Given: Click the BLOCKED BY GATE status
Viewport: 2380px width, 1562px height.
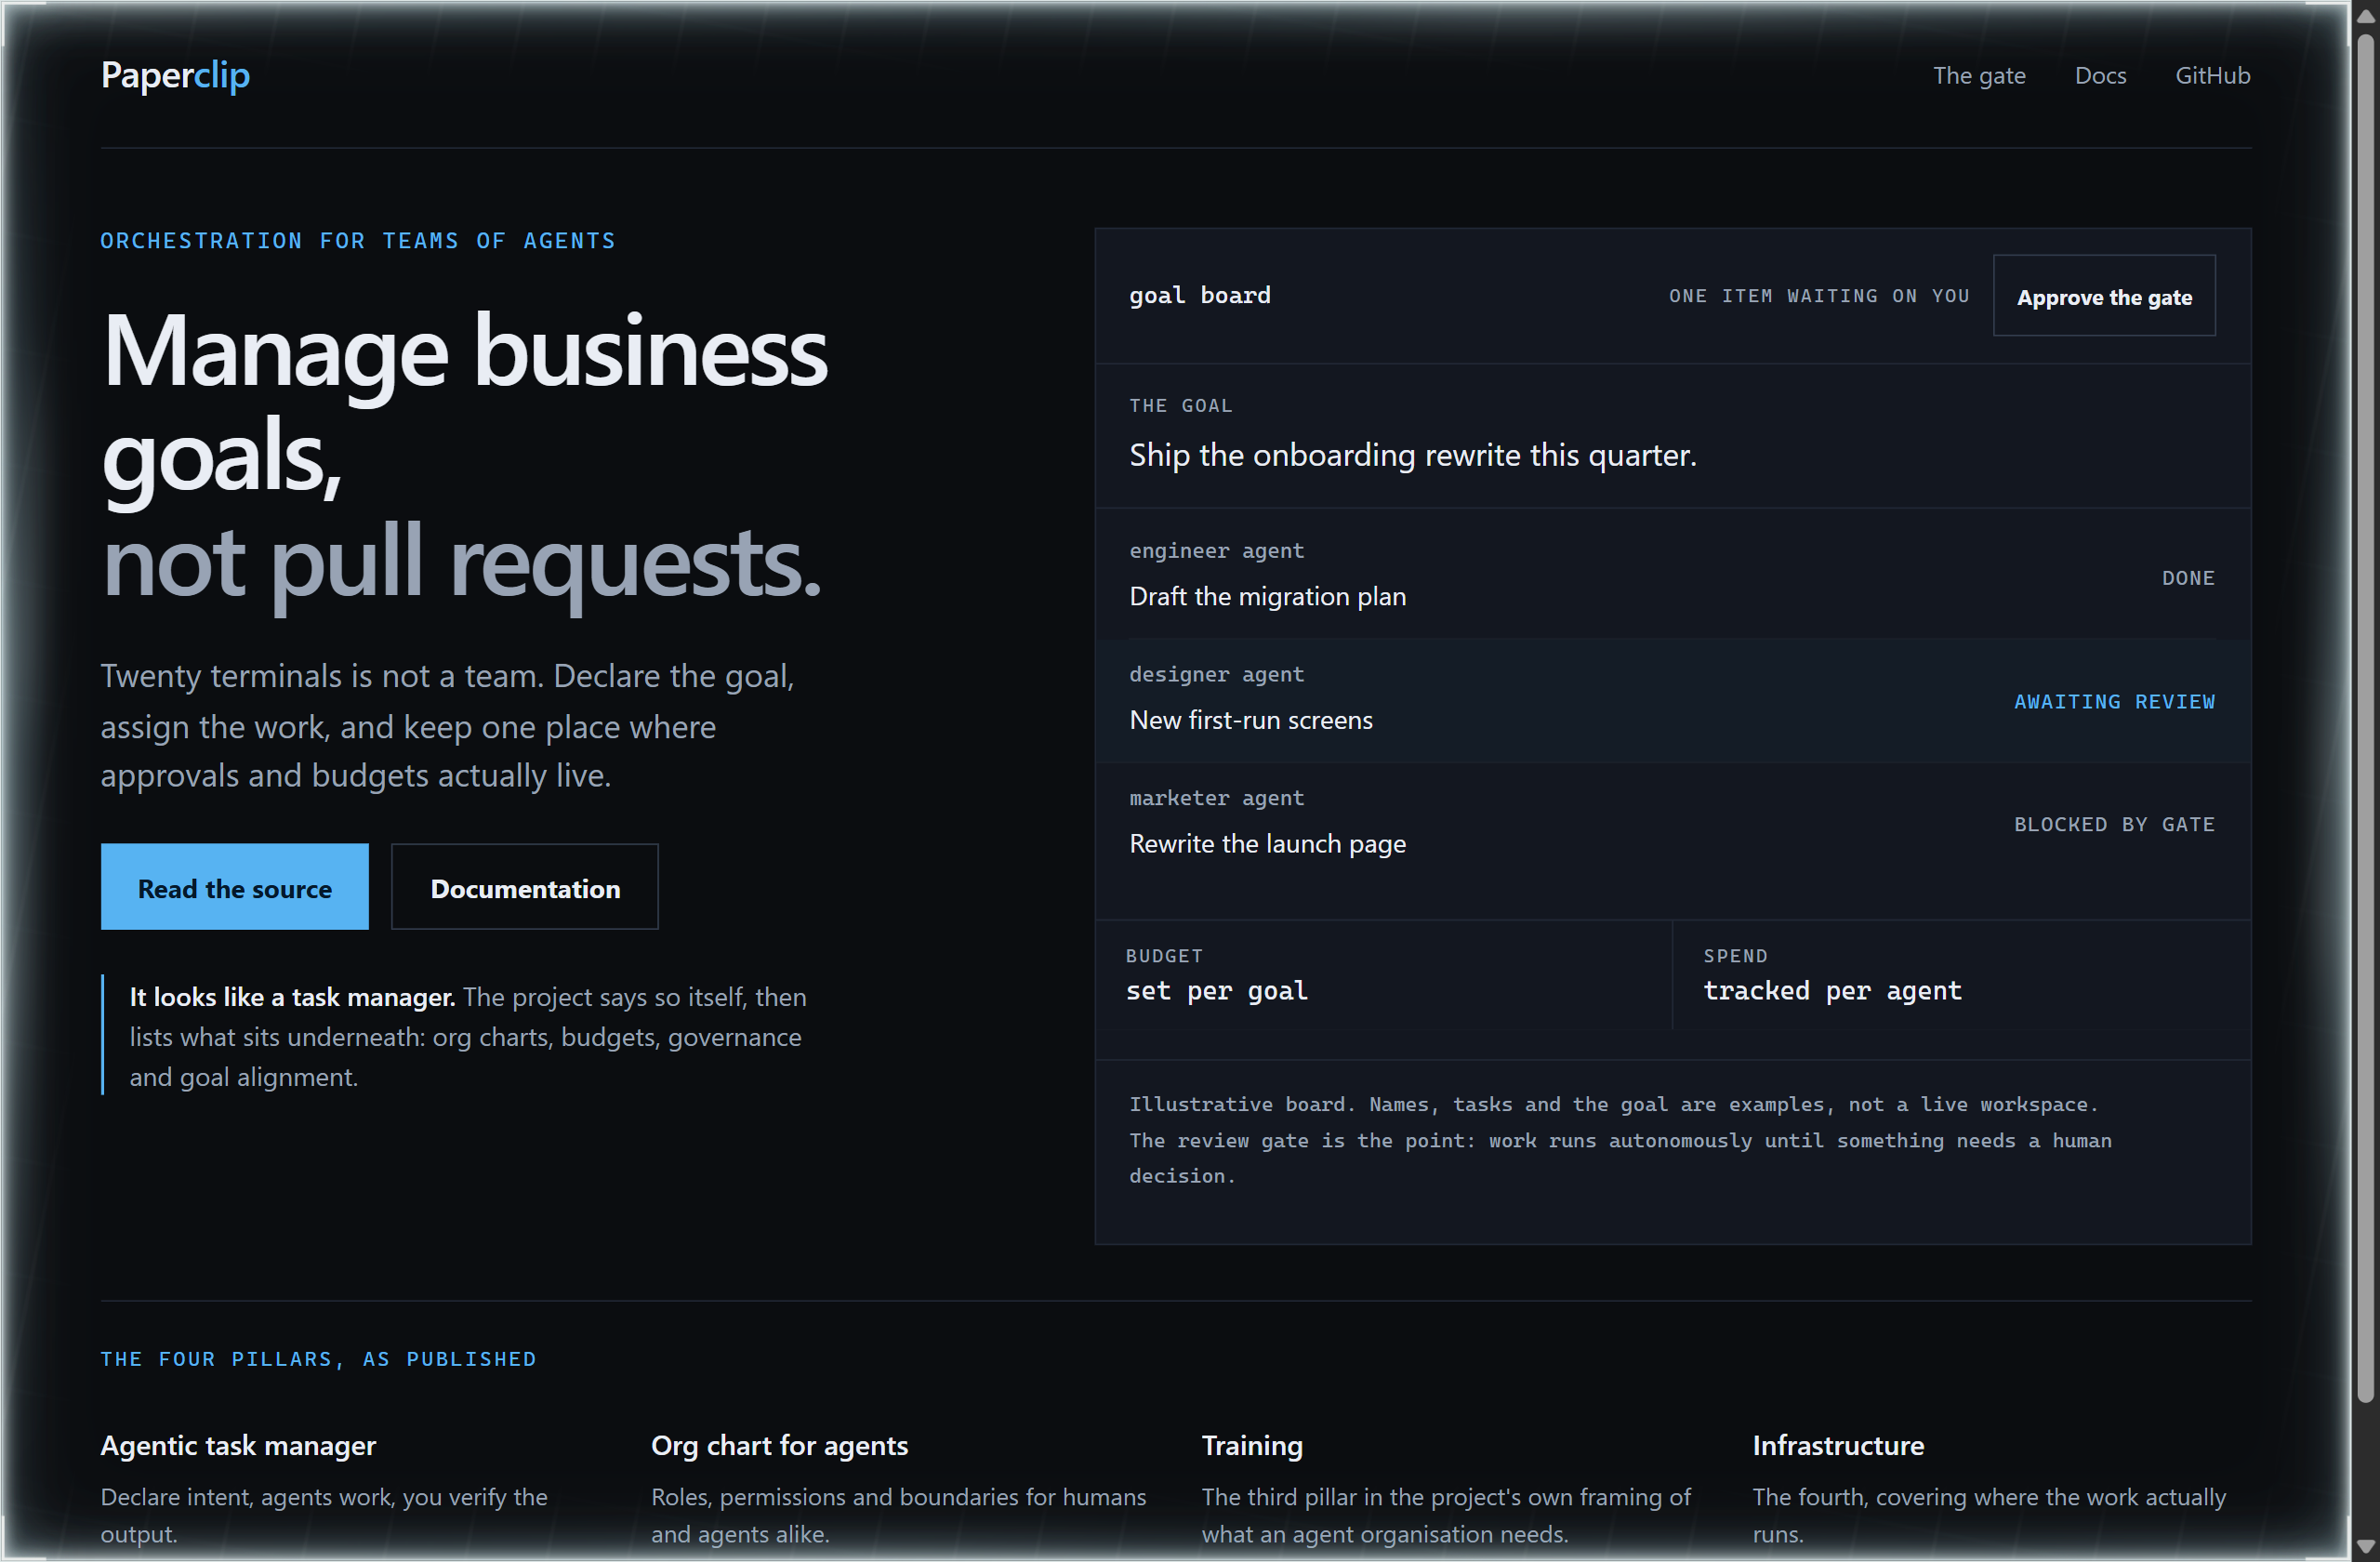Looking at the screenshot, I should point(2114,825).
